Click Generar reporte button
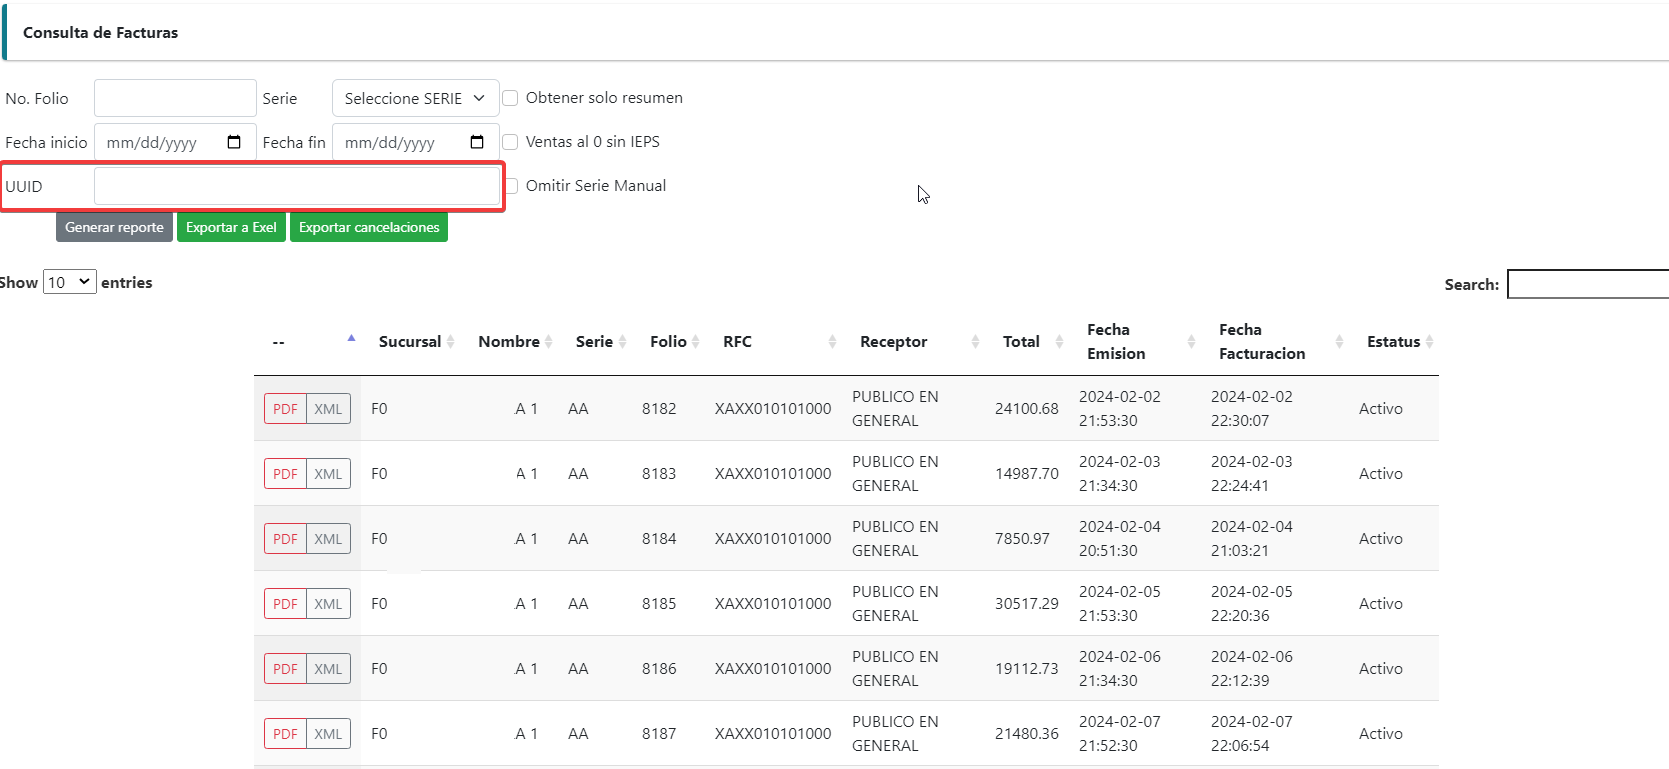 coord(114,228)
